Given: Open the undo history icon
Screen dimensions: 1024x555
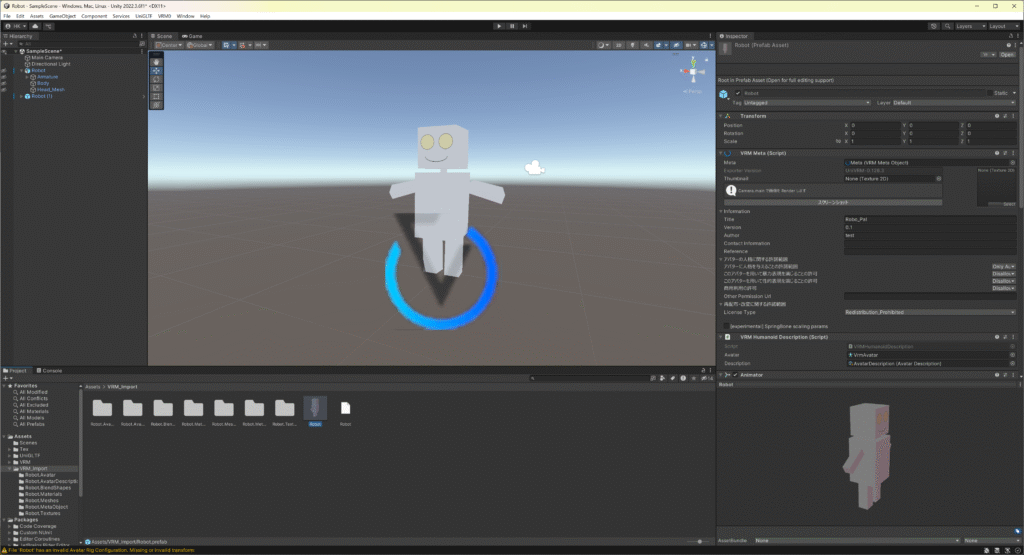Looking at the screenshot, I should click(x=934, y=26).
